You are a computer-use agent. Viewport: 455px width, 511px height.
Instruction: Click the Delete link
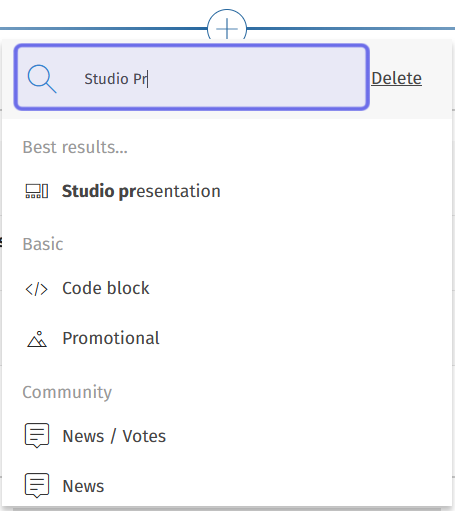[396, 78]
